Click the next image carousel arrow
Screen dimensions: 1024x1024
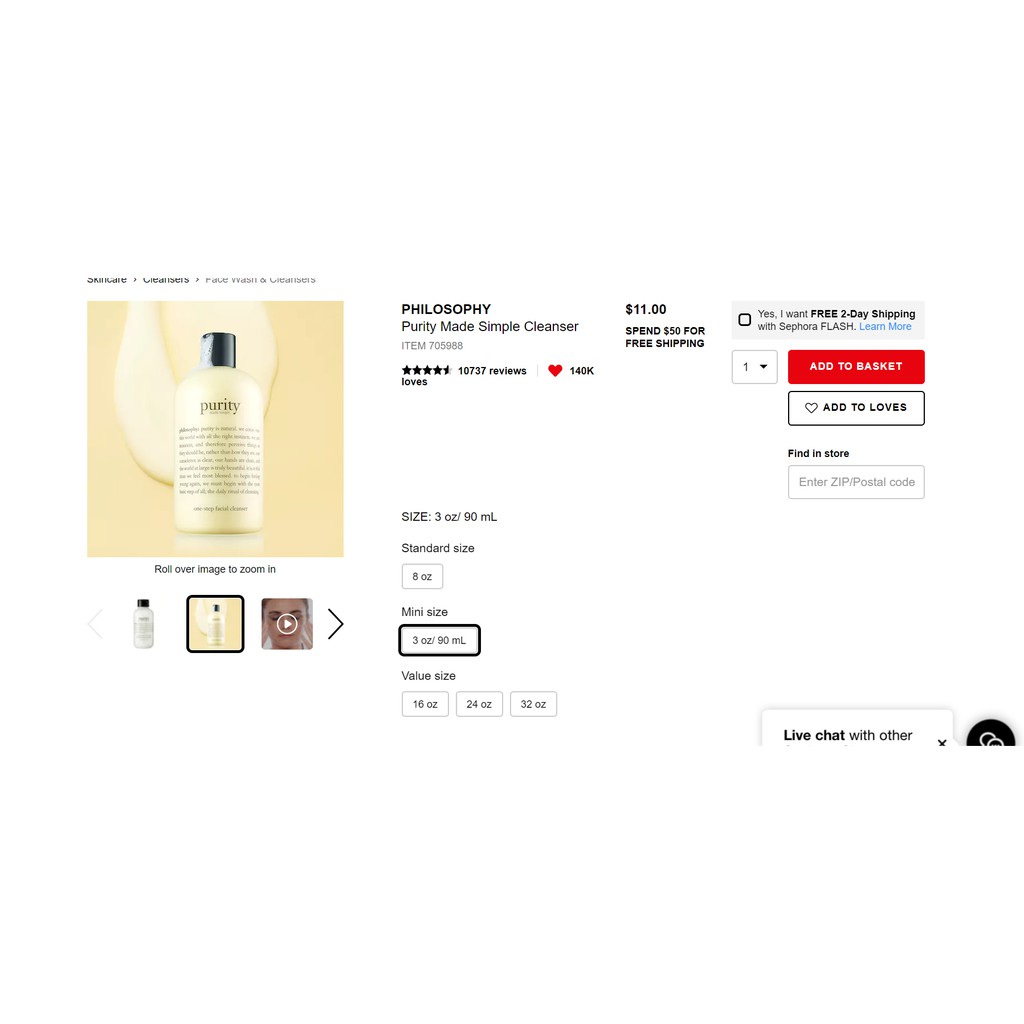click(x=335, y=624)
